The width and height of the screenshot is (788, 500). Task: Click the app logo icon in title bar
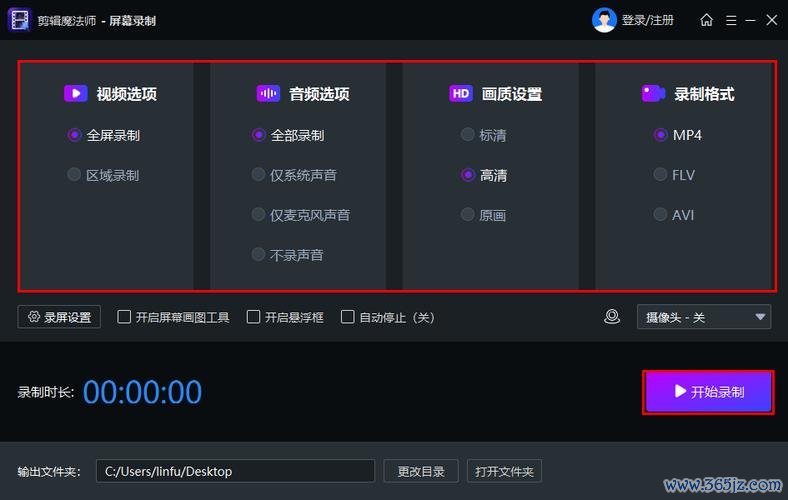[20, 20]
